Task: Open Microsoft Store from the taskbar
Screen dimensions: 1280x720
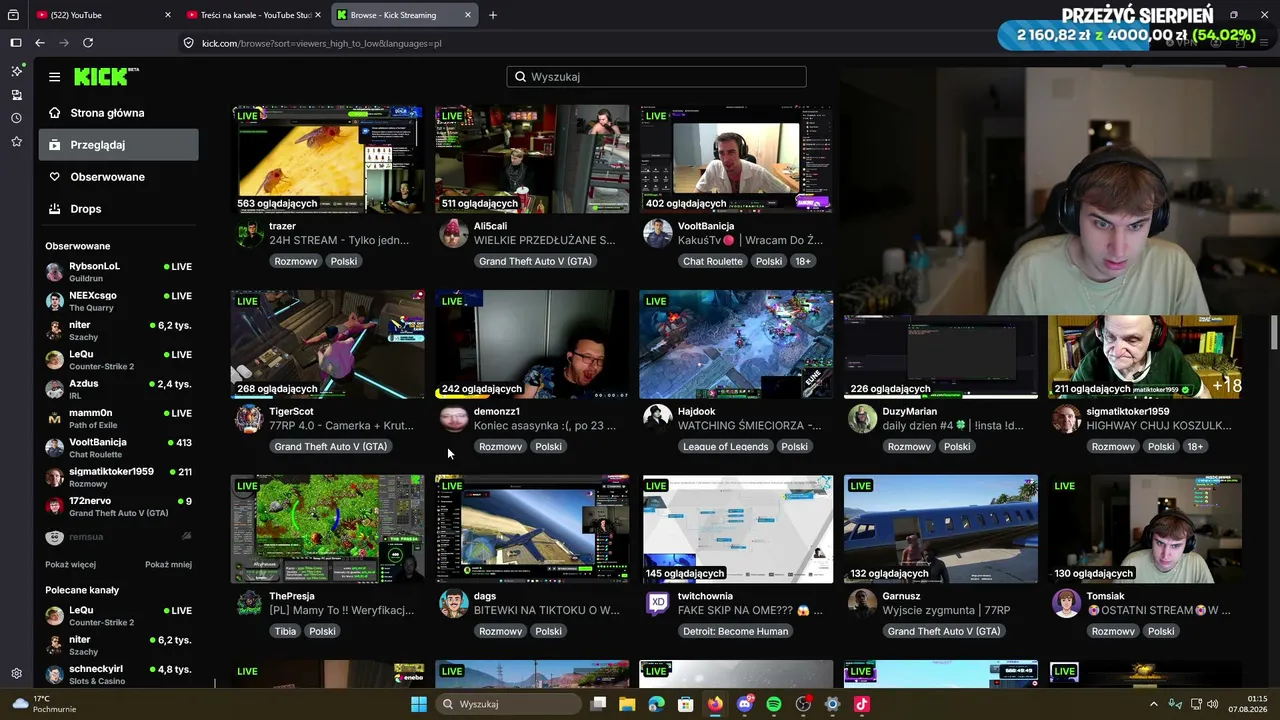Action: [685, 704]
